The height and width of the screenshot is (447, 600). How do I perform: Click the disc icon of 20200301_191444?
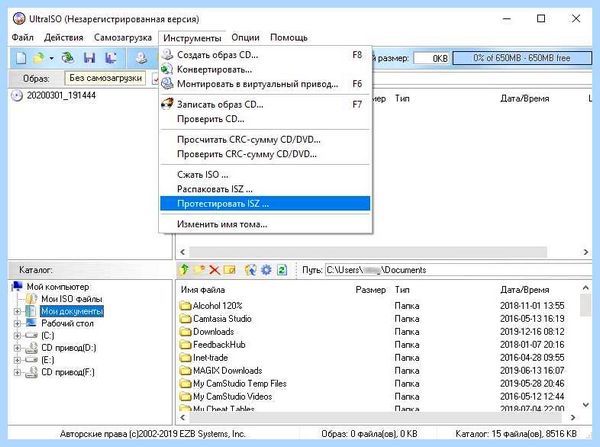tap(17, 95)
